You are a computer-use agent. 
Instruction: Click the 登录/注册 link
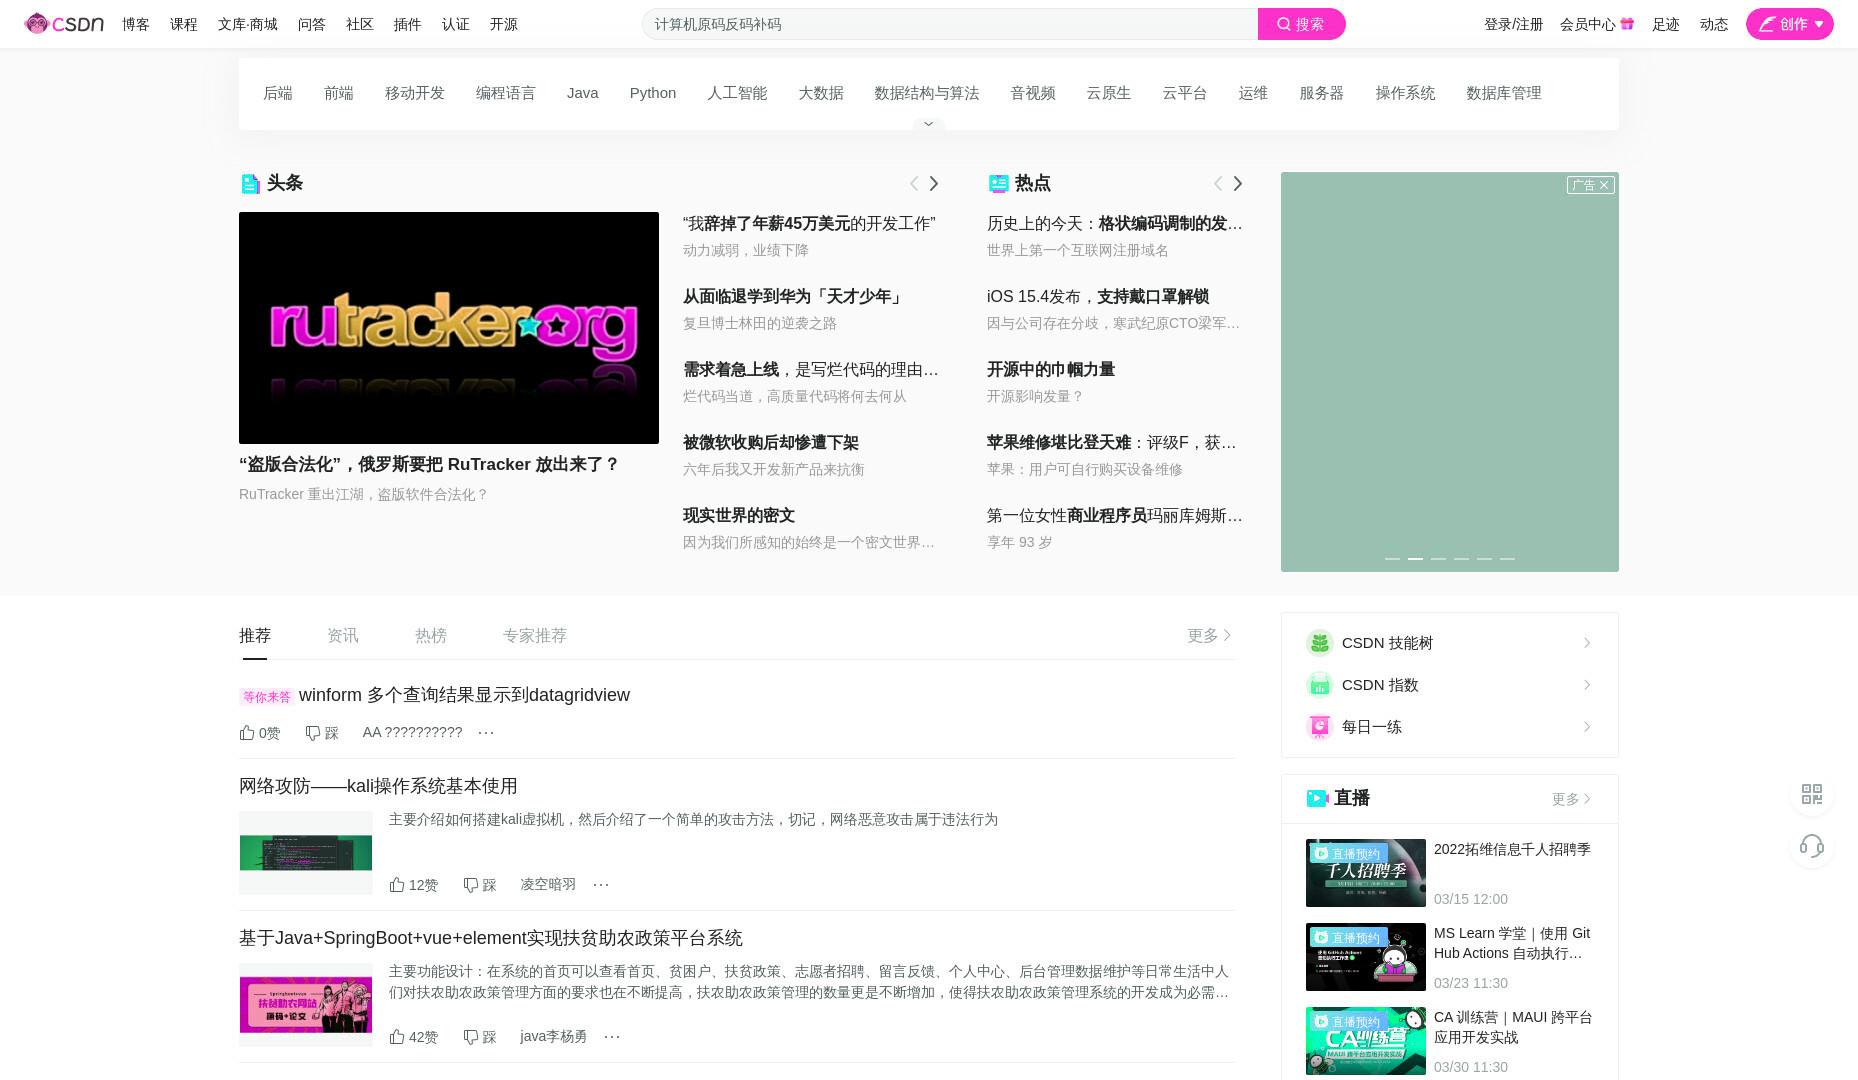point(1514,24)
